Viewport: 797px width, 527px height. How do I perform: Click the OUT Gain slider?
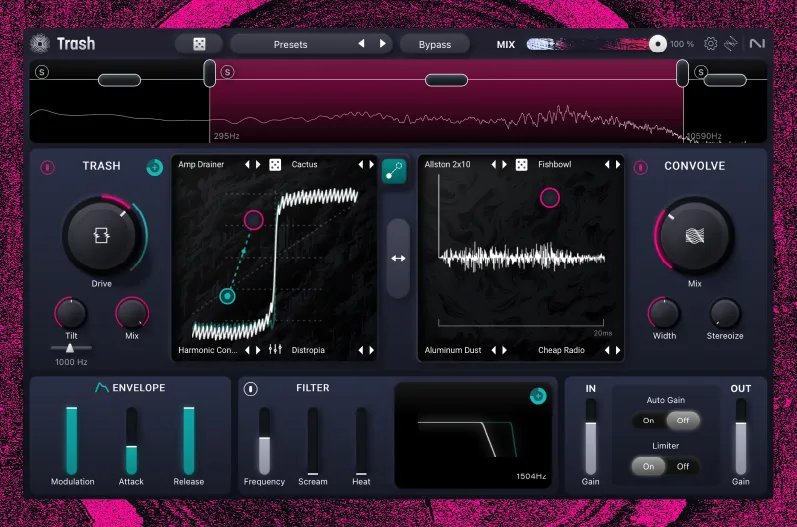pyautogui.click(x=741, y=437)
